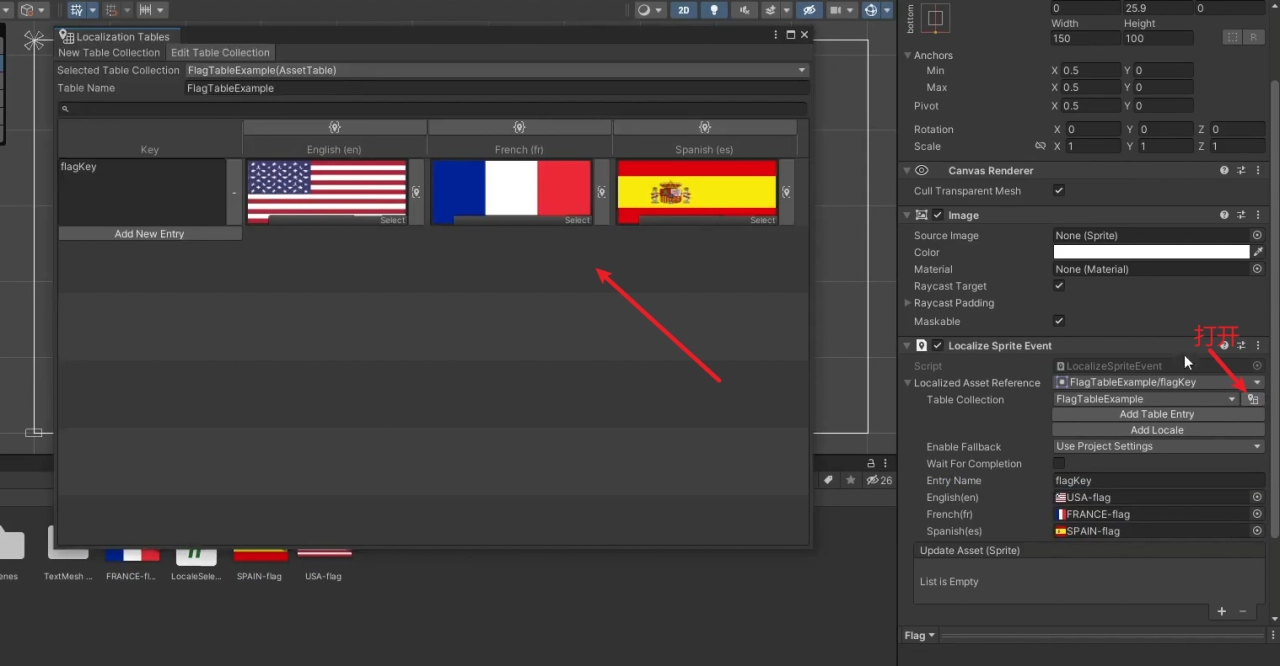Toggle constrained proportions link for Scale

[x=1040, y=146]
